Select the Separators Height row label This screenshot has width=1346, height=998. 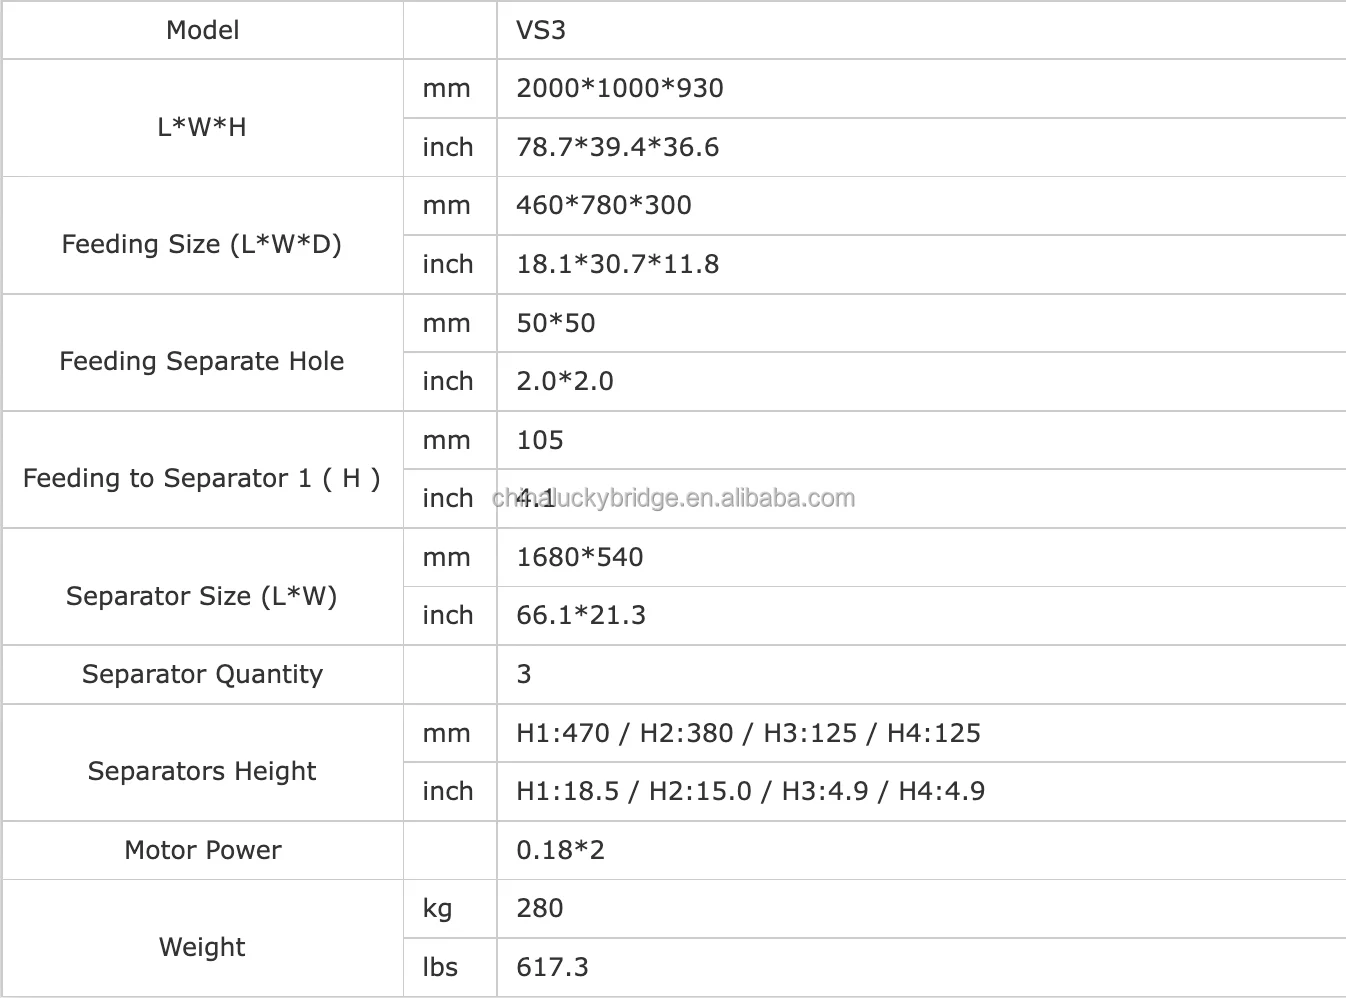point(202,771)
